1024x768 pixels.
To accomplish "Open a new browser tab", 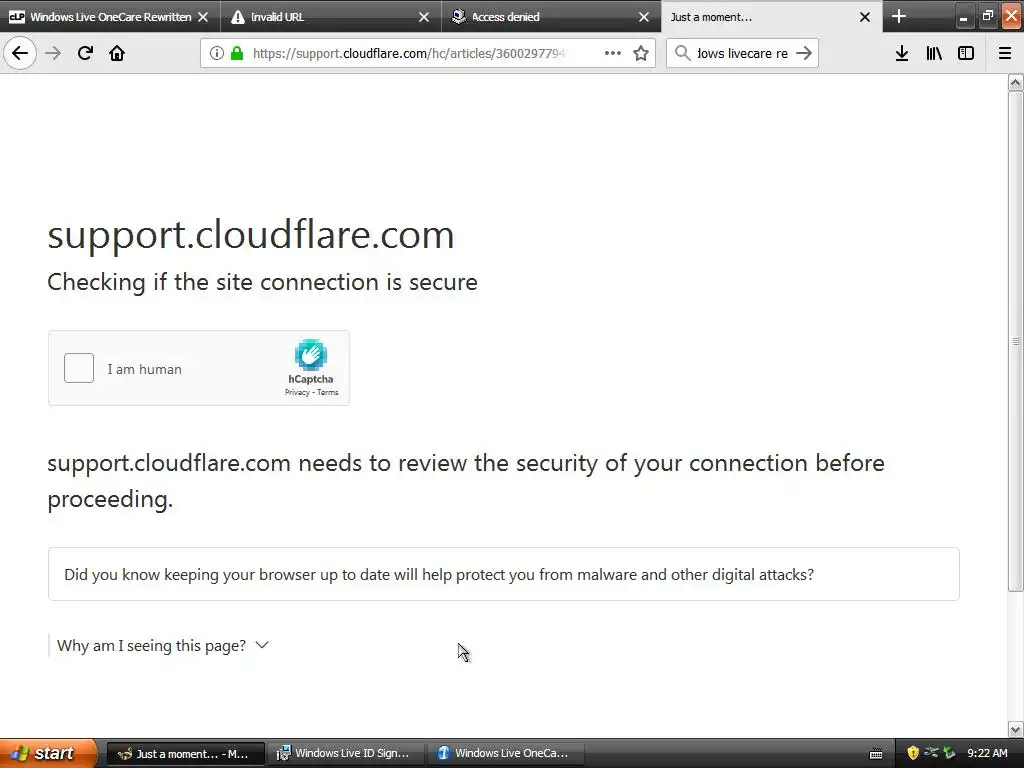I will click(x=899, y=16).
